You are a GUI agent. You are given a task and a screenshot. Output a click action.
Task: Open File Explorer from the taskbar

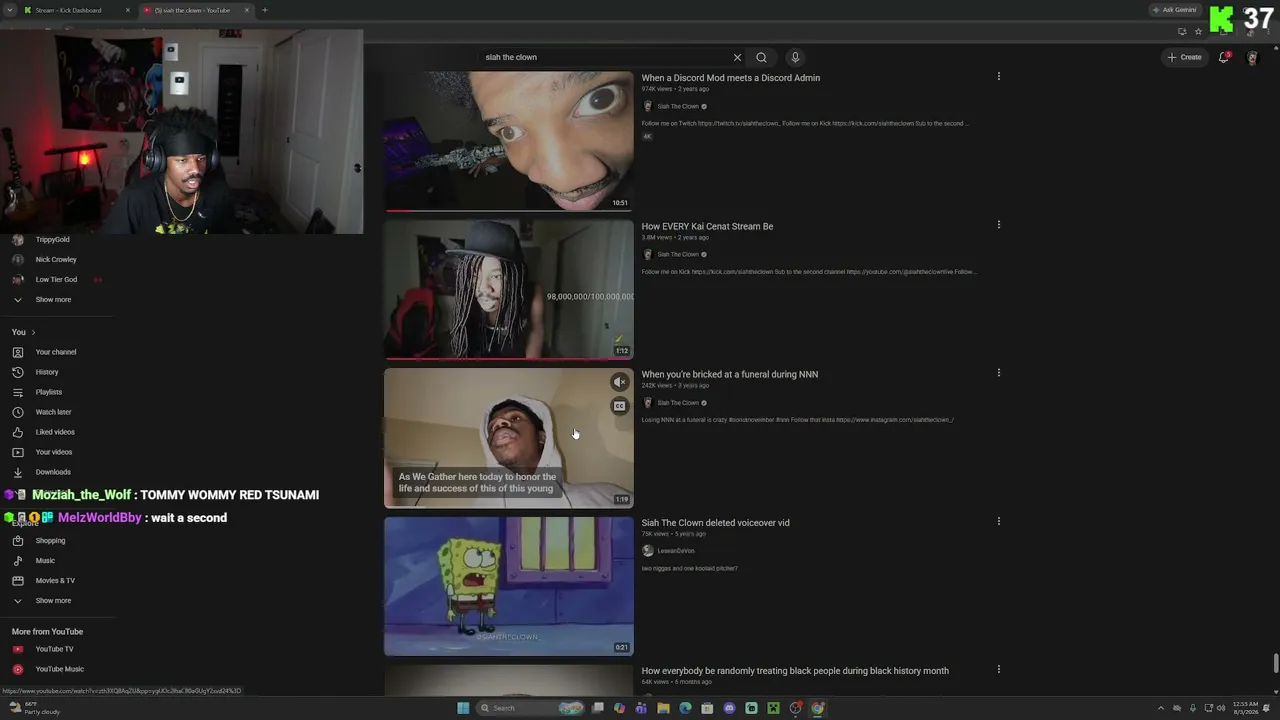(x=663, y=708)
